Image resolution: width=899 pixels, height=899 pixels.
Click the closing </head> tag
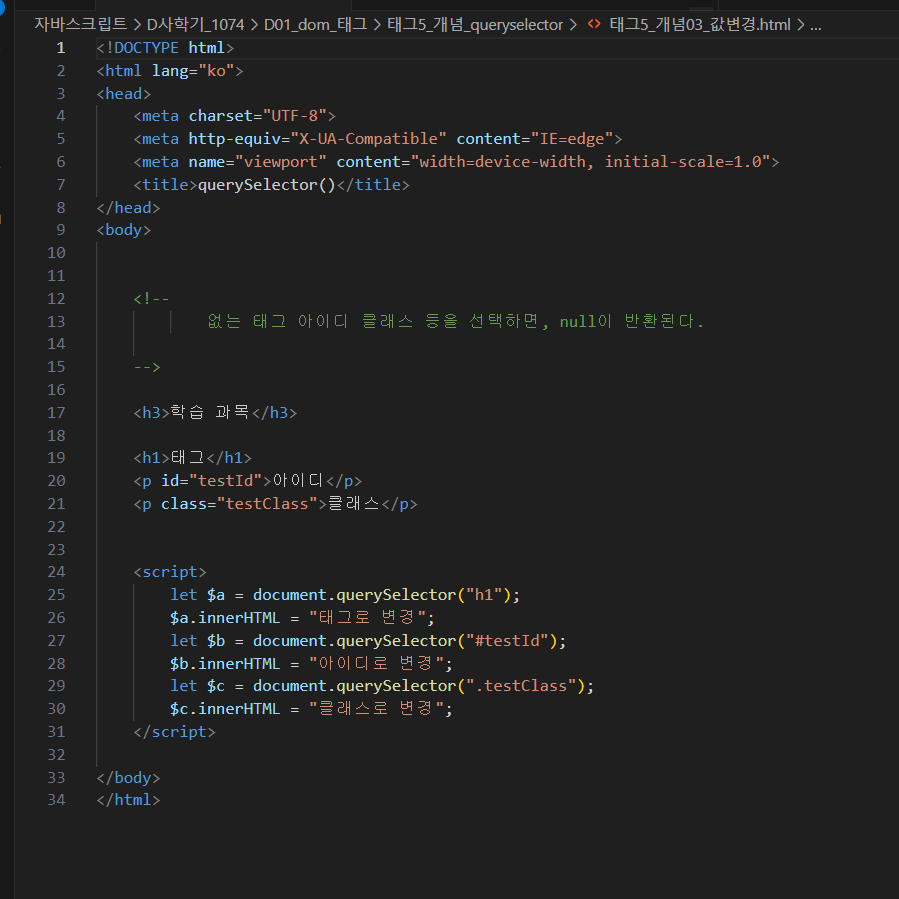(x=128, y=208)
